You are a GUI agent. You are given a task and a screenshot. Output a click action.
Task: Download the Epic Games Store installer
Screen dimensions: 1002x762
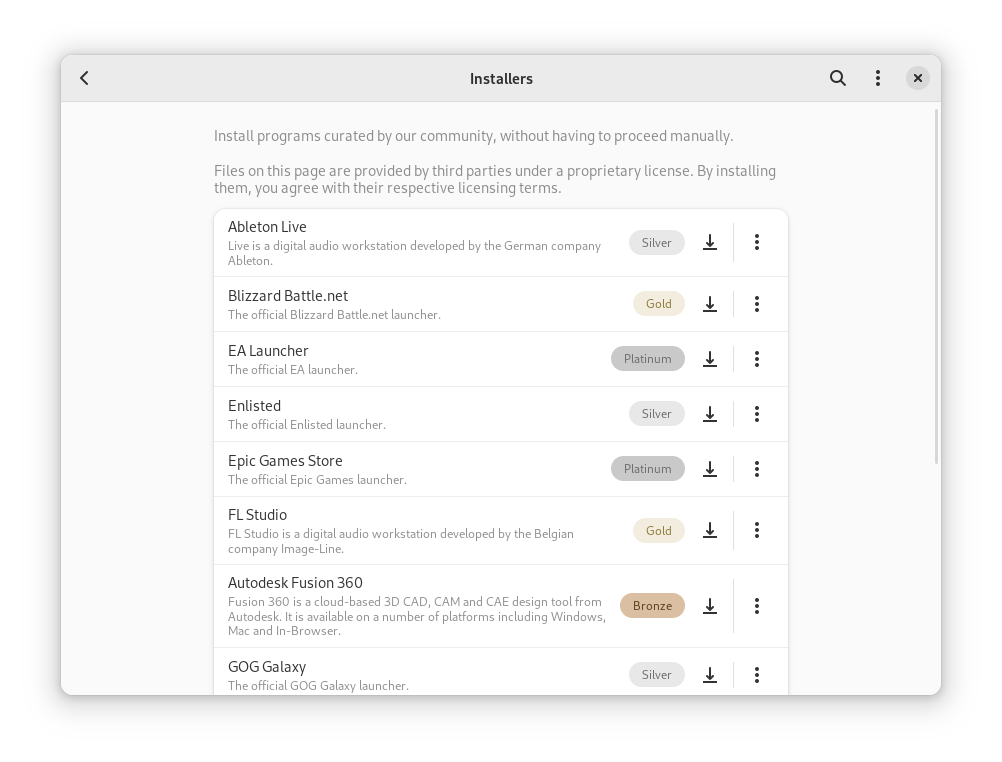[x=710, y=469]
